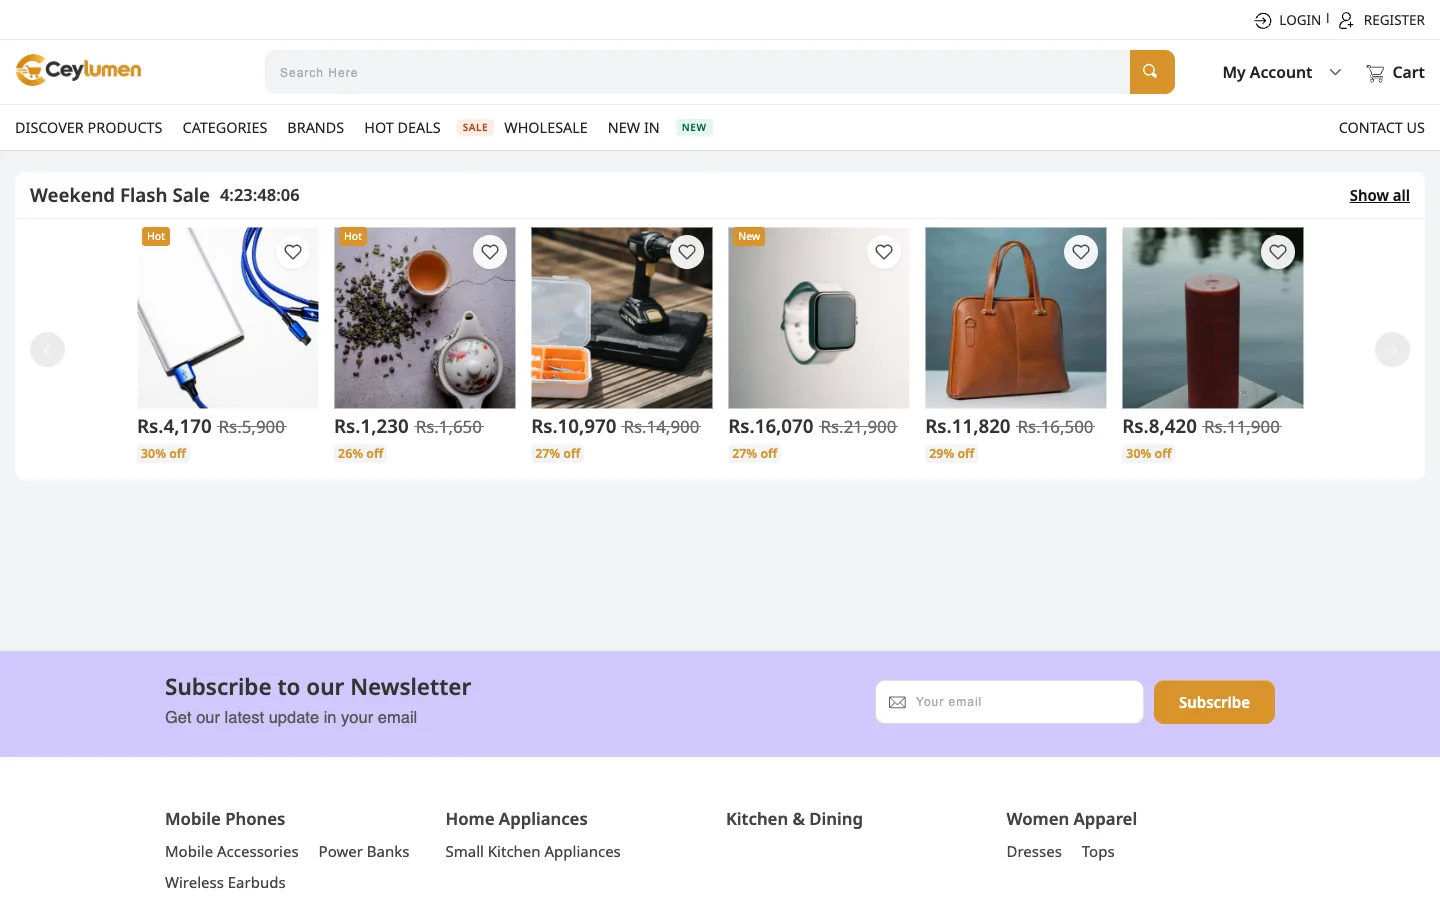The image size is (1440, 900).
Task: Open Brands menu item
Action: (315, 128)
